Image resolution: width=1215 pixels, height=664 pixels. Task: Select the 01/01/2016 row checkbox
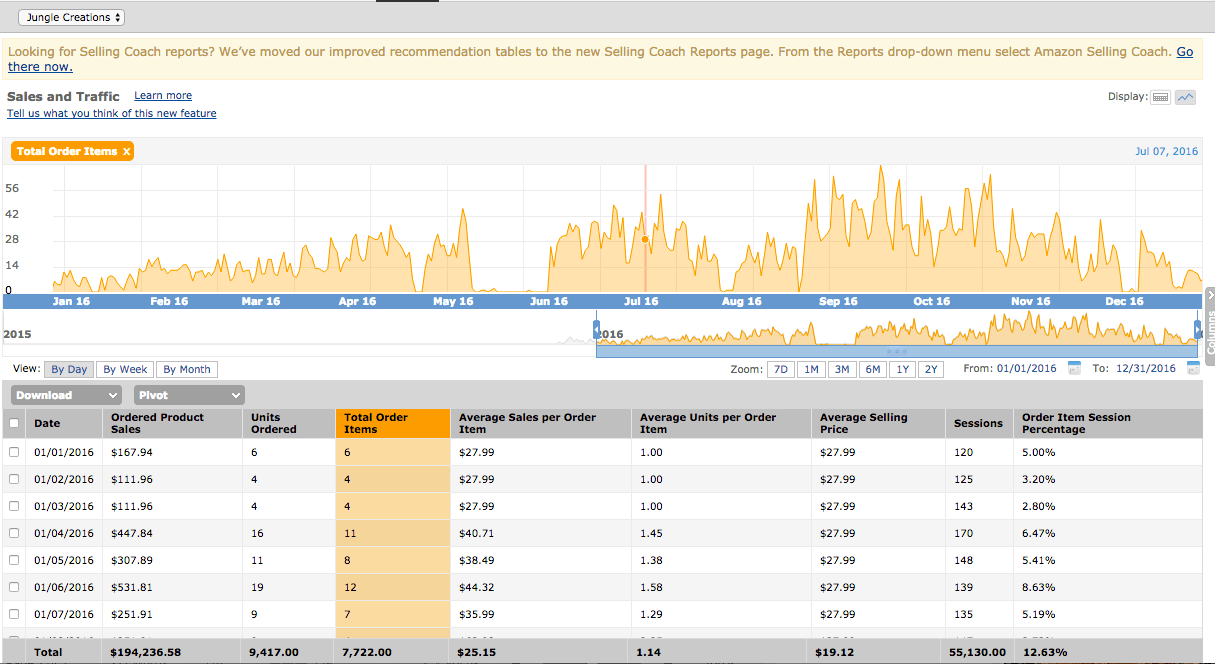click(x=14, y=452)
